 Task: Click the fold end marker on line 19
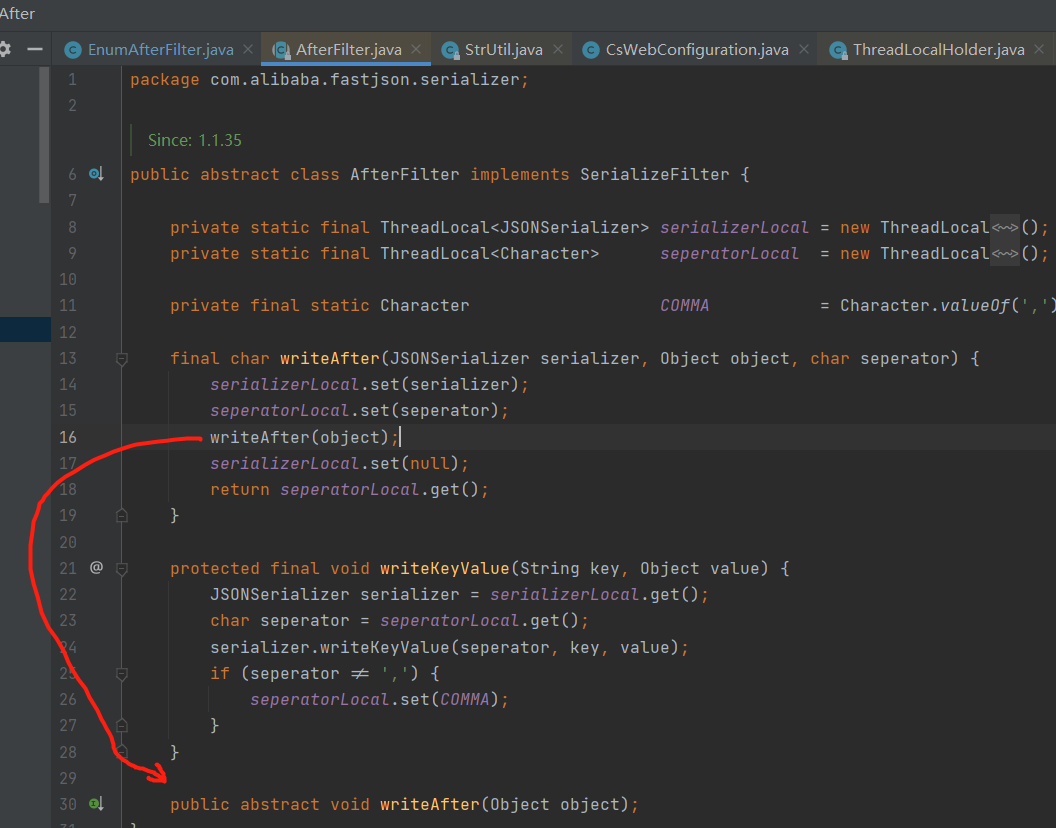point(122,515)
